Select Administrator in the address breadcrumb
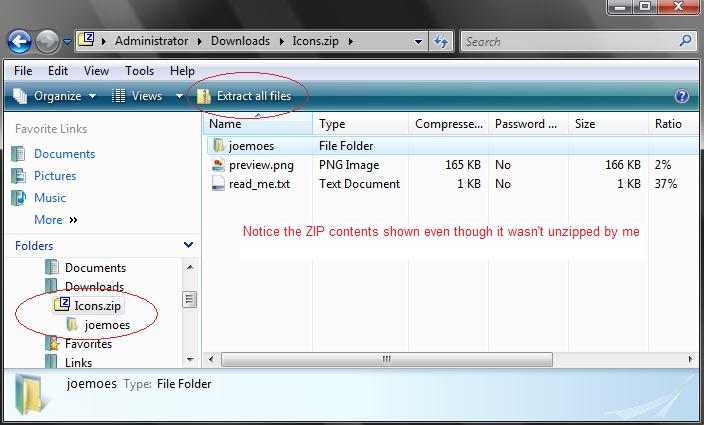 (x=151, y=41)
